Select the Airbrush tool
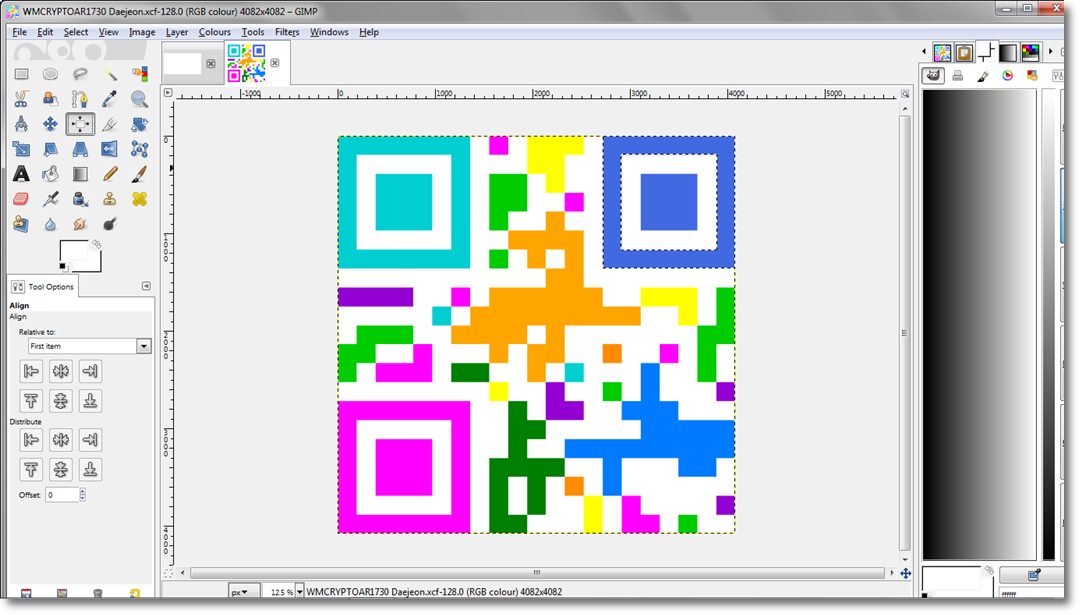 coord(50,199)
